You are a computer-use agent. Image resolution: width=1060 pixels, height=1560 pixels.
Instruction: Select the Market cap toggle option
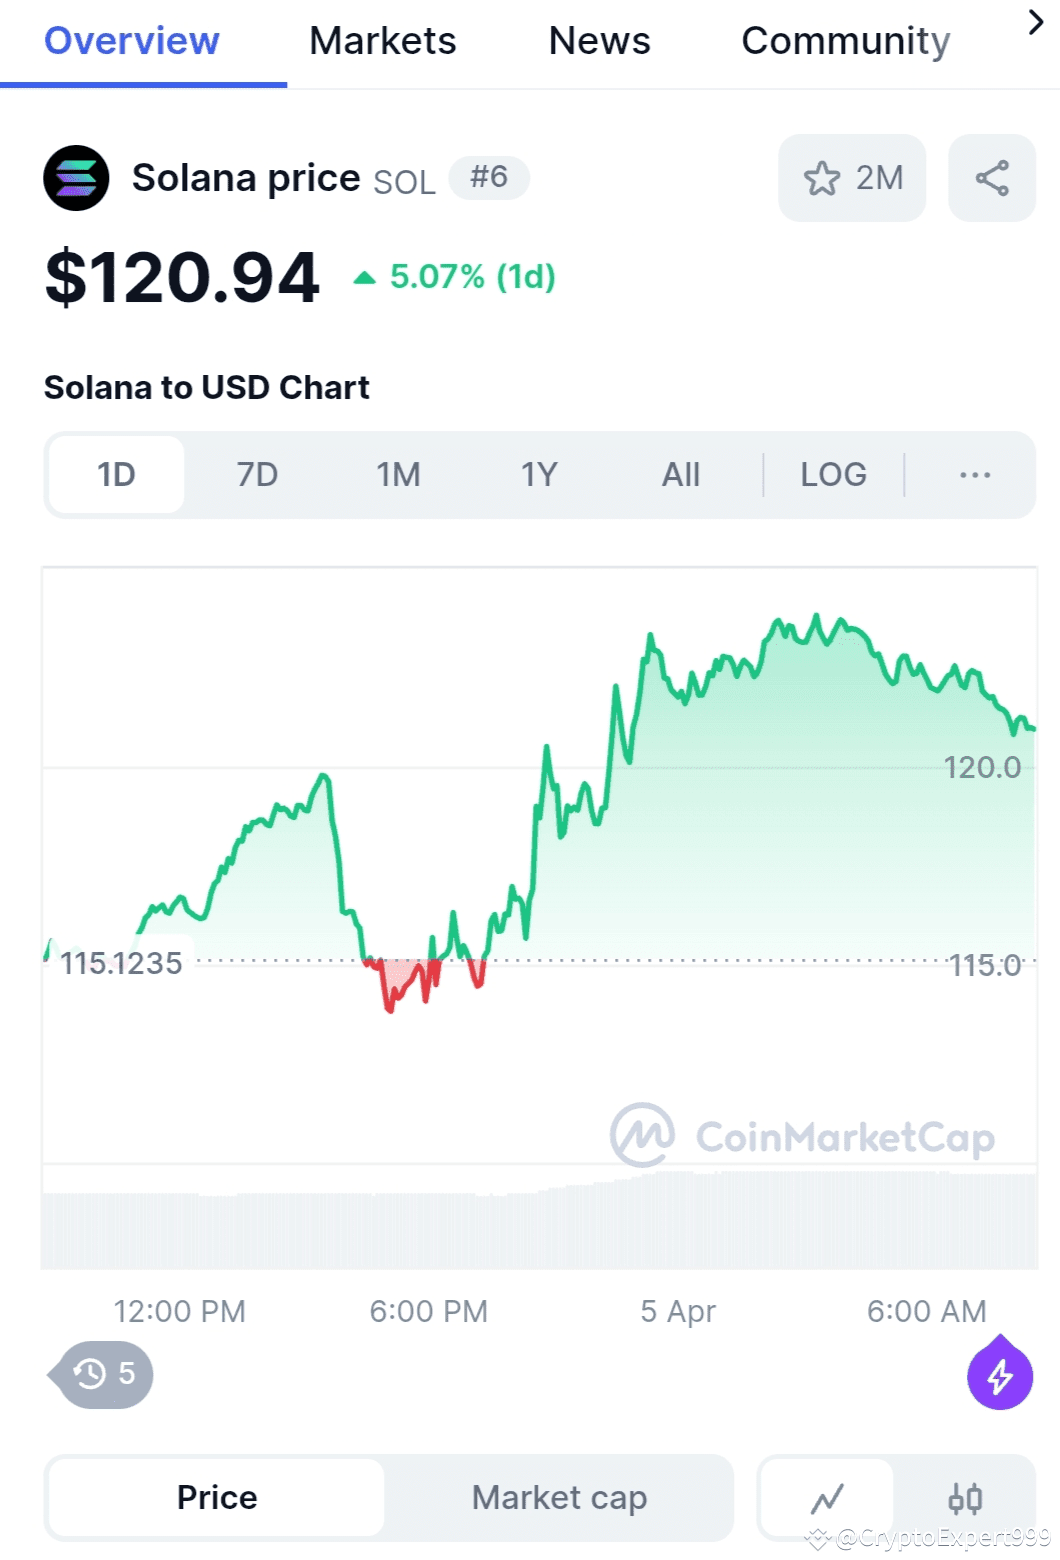(559, 1498)
